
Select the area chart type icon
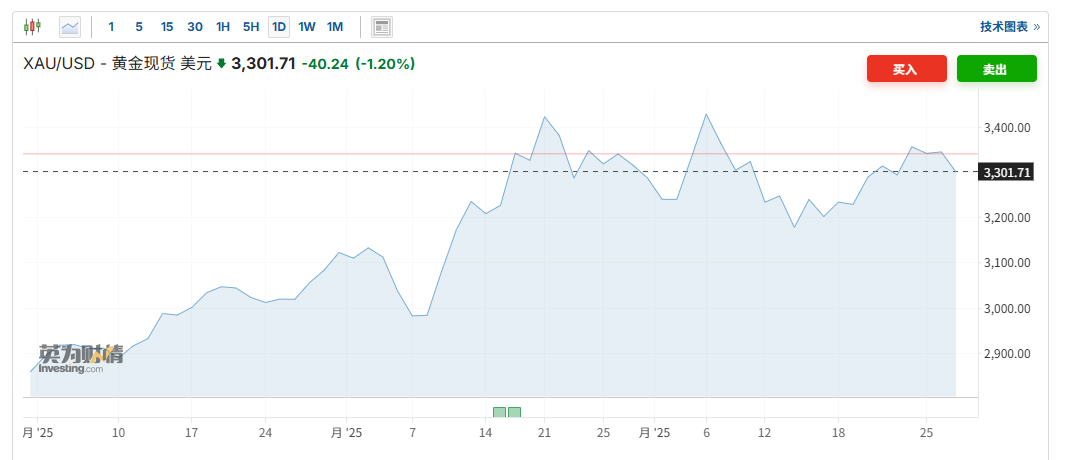(69, 26)
